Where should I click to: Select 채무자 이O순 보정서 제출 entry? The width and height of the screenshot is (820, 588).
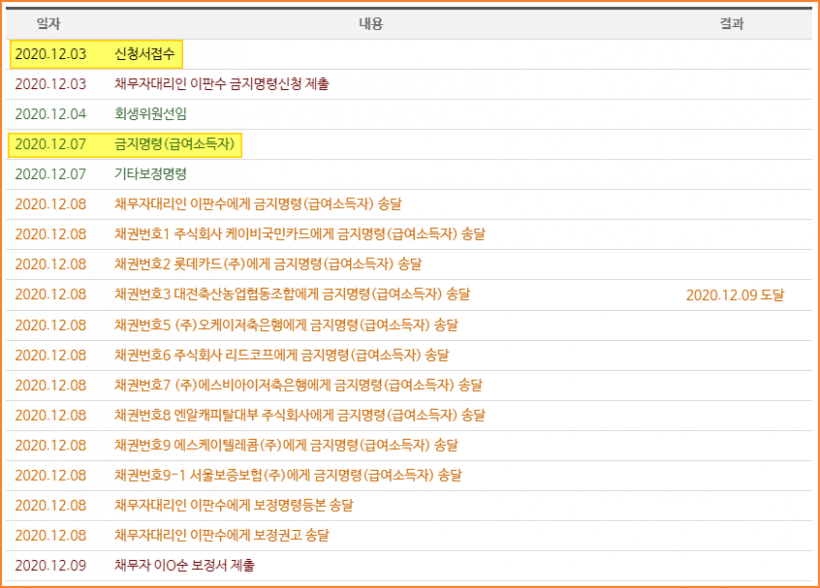click(x=185, y=566)
